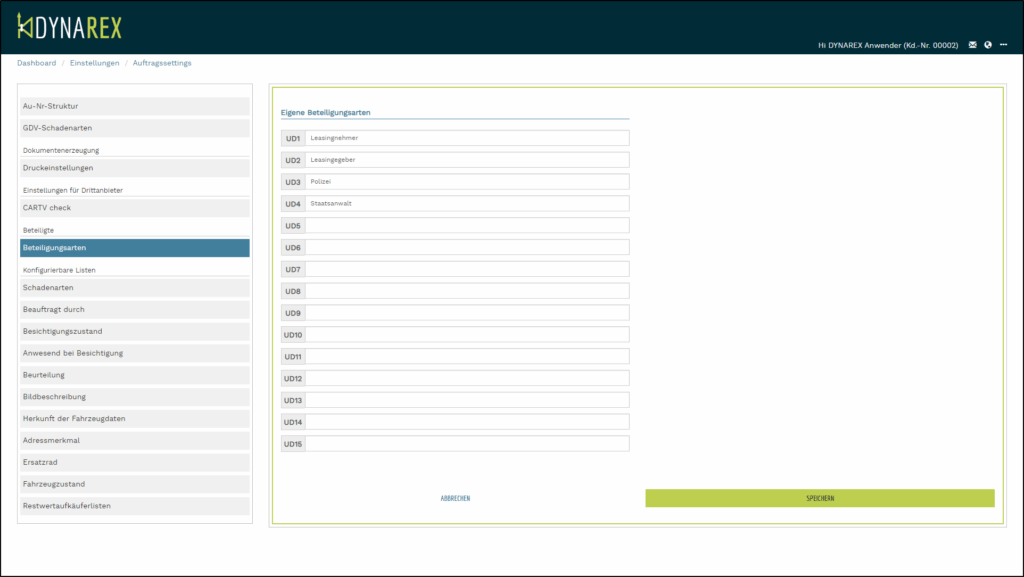Select Au-Nr-Struktur in the sidebar

coord(135,106)
